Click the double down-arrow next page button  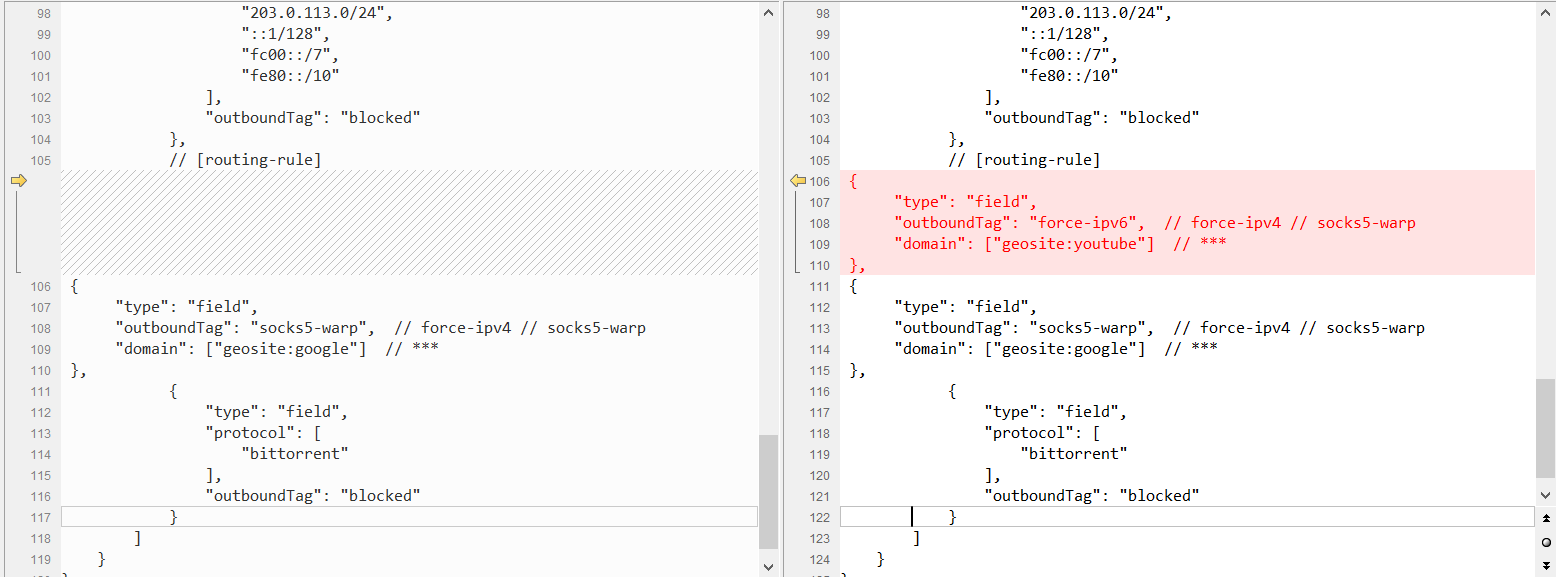(x=1546, y=563)
